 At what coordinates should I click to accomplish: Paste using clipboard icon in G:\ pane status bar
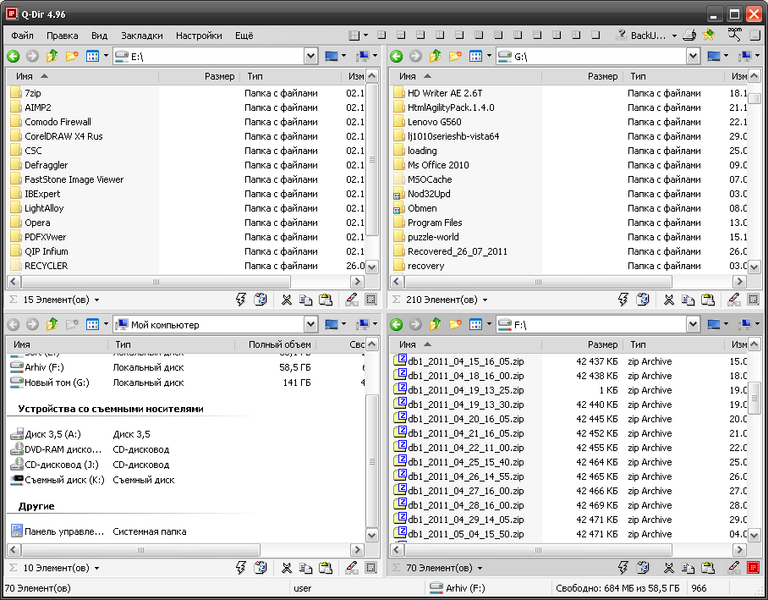tap(708, 299)
